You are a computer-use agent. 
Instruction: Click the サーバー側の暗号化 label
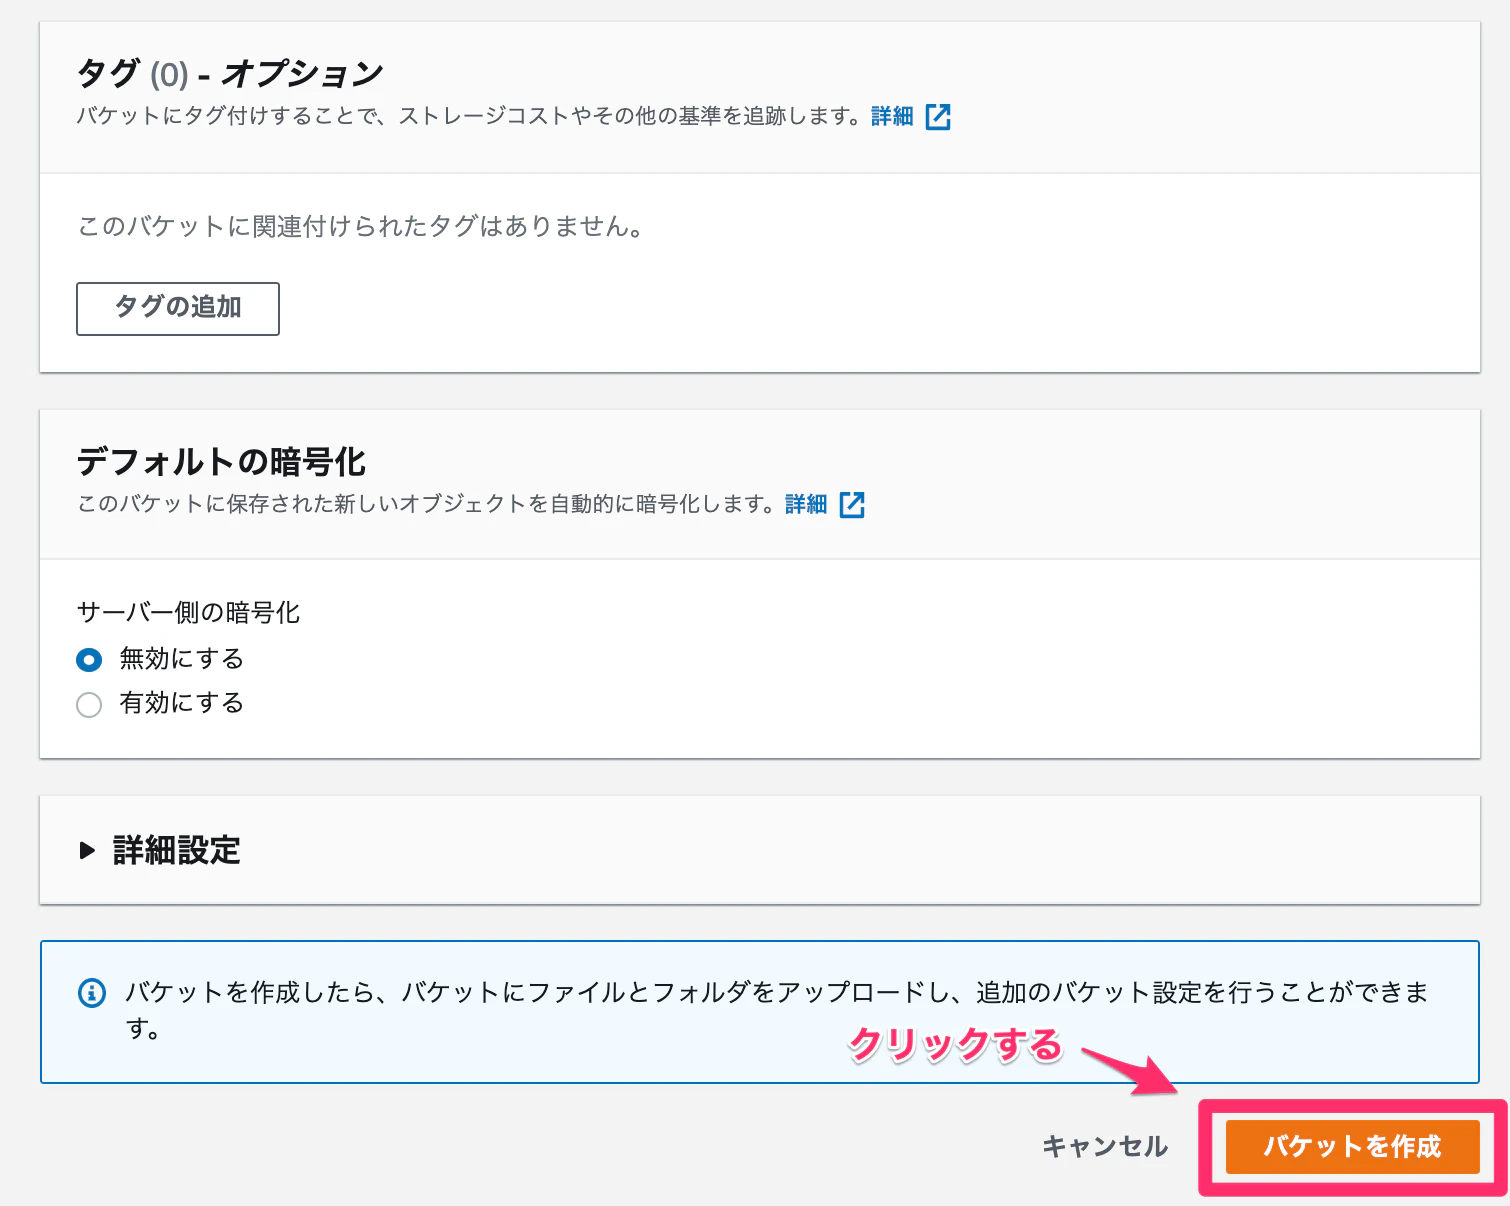tap(188, 612)
